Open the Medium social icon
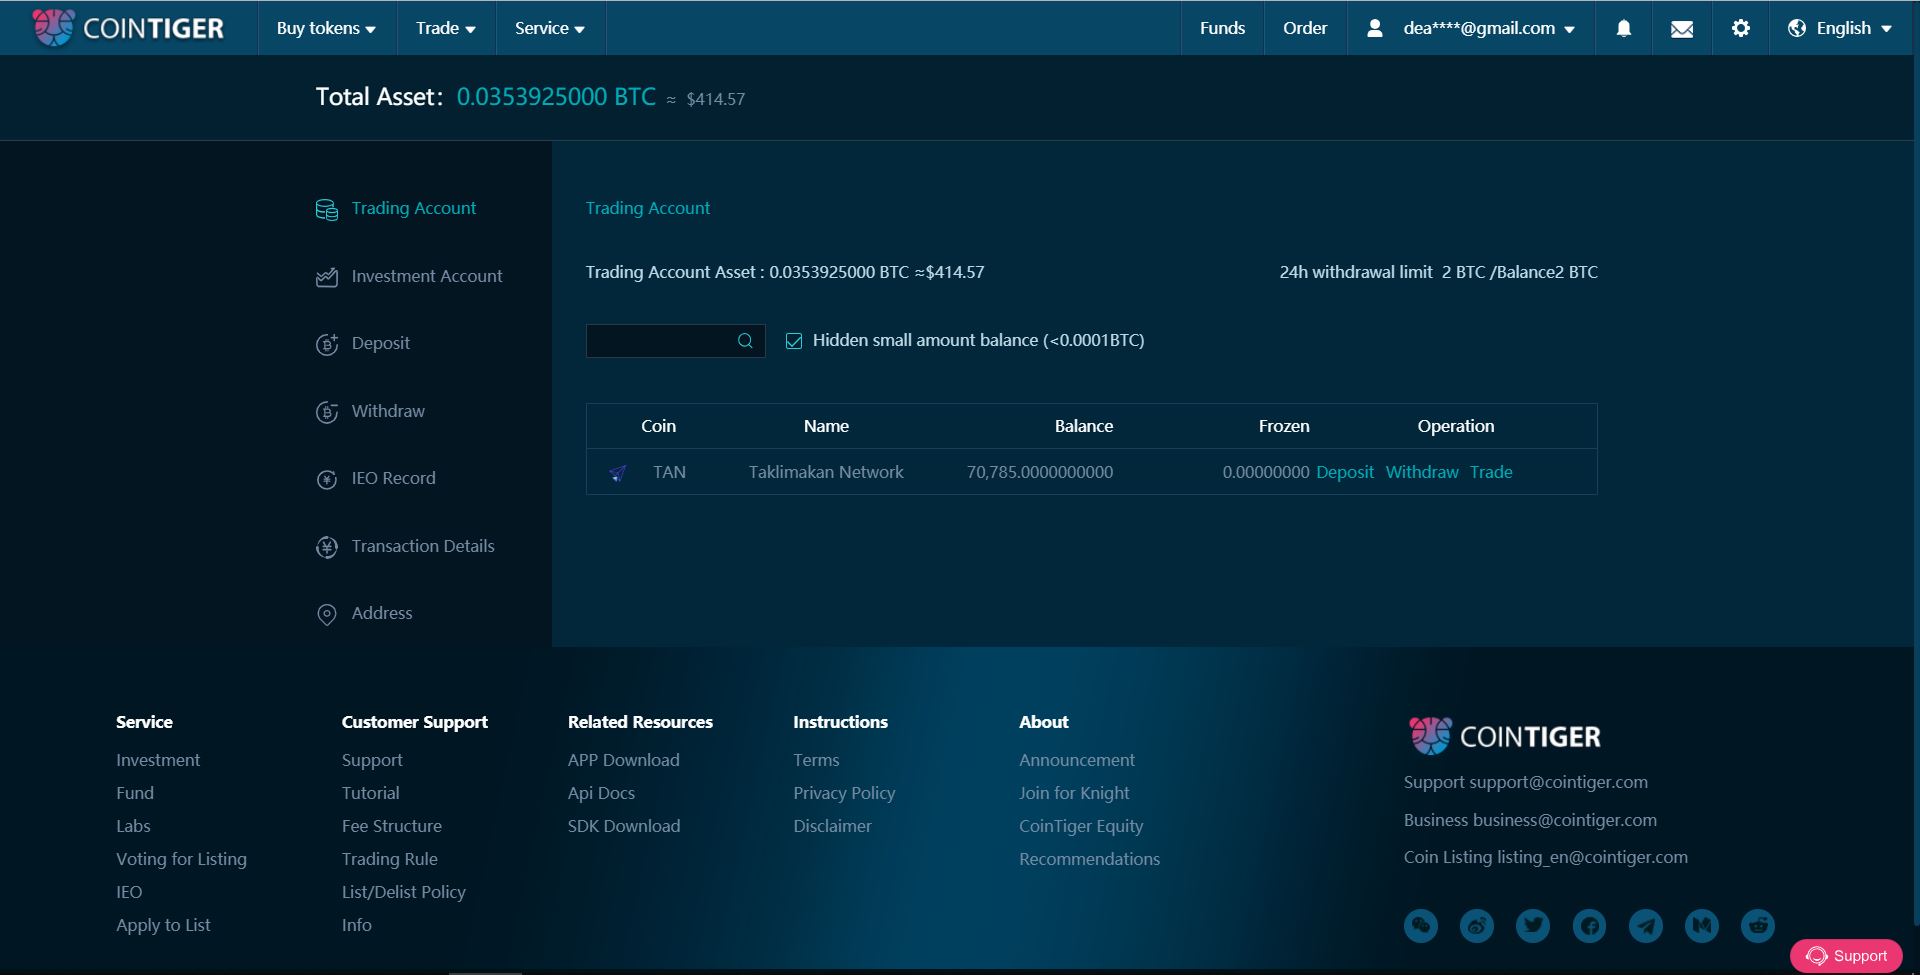This screenshot has width=1920, height=975. (x=1702, y=926)
